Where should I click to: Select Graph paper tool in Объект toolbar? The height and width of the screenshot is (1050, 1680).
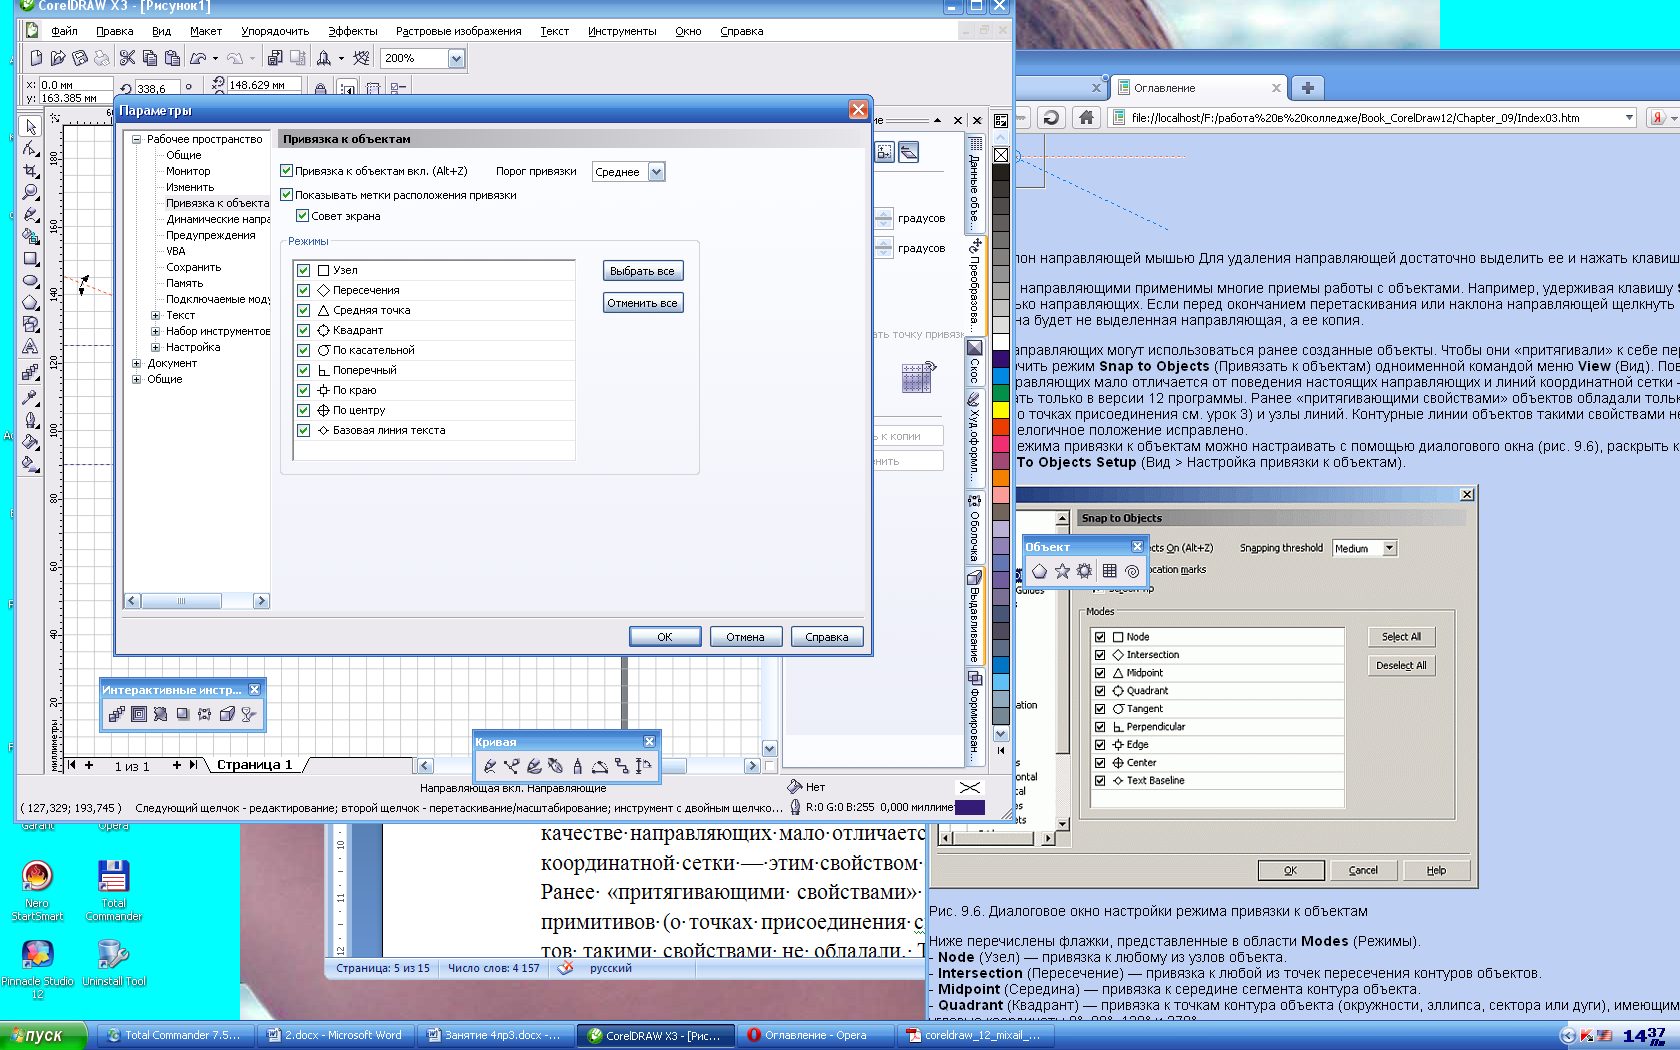pyautogui.click(x=1109, y=571)
